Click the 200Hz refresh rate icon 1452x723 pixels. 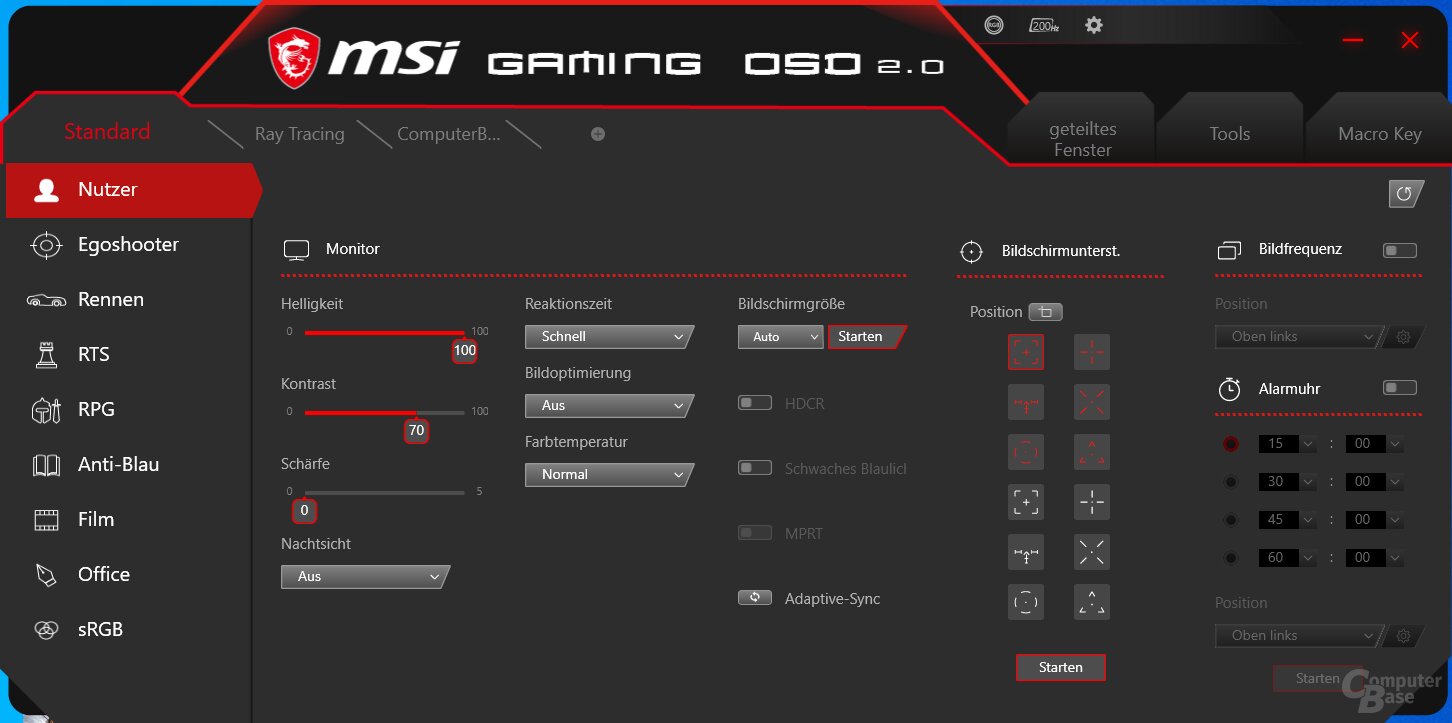point(1044,26)
